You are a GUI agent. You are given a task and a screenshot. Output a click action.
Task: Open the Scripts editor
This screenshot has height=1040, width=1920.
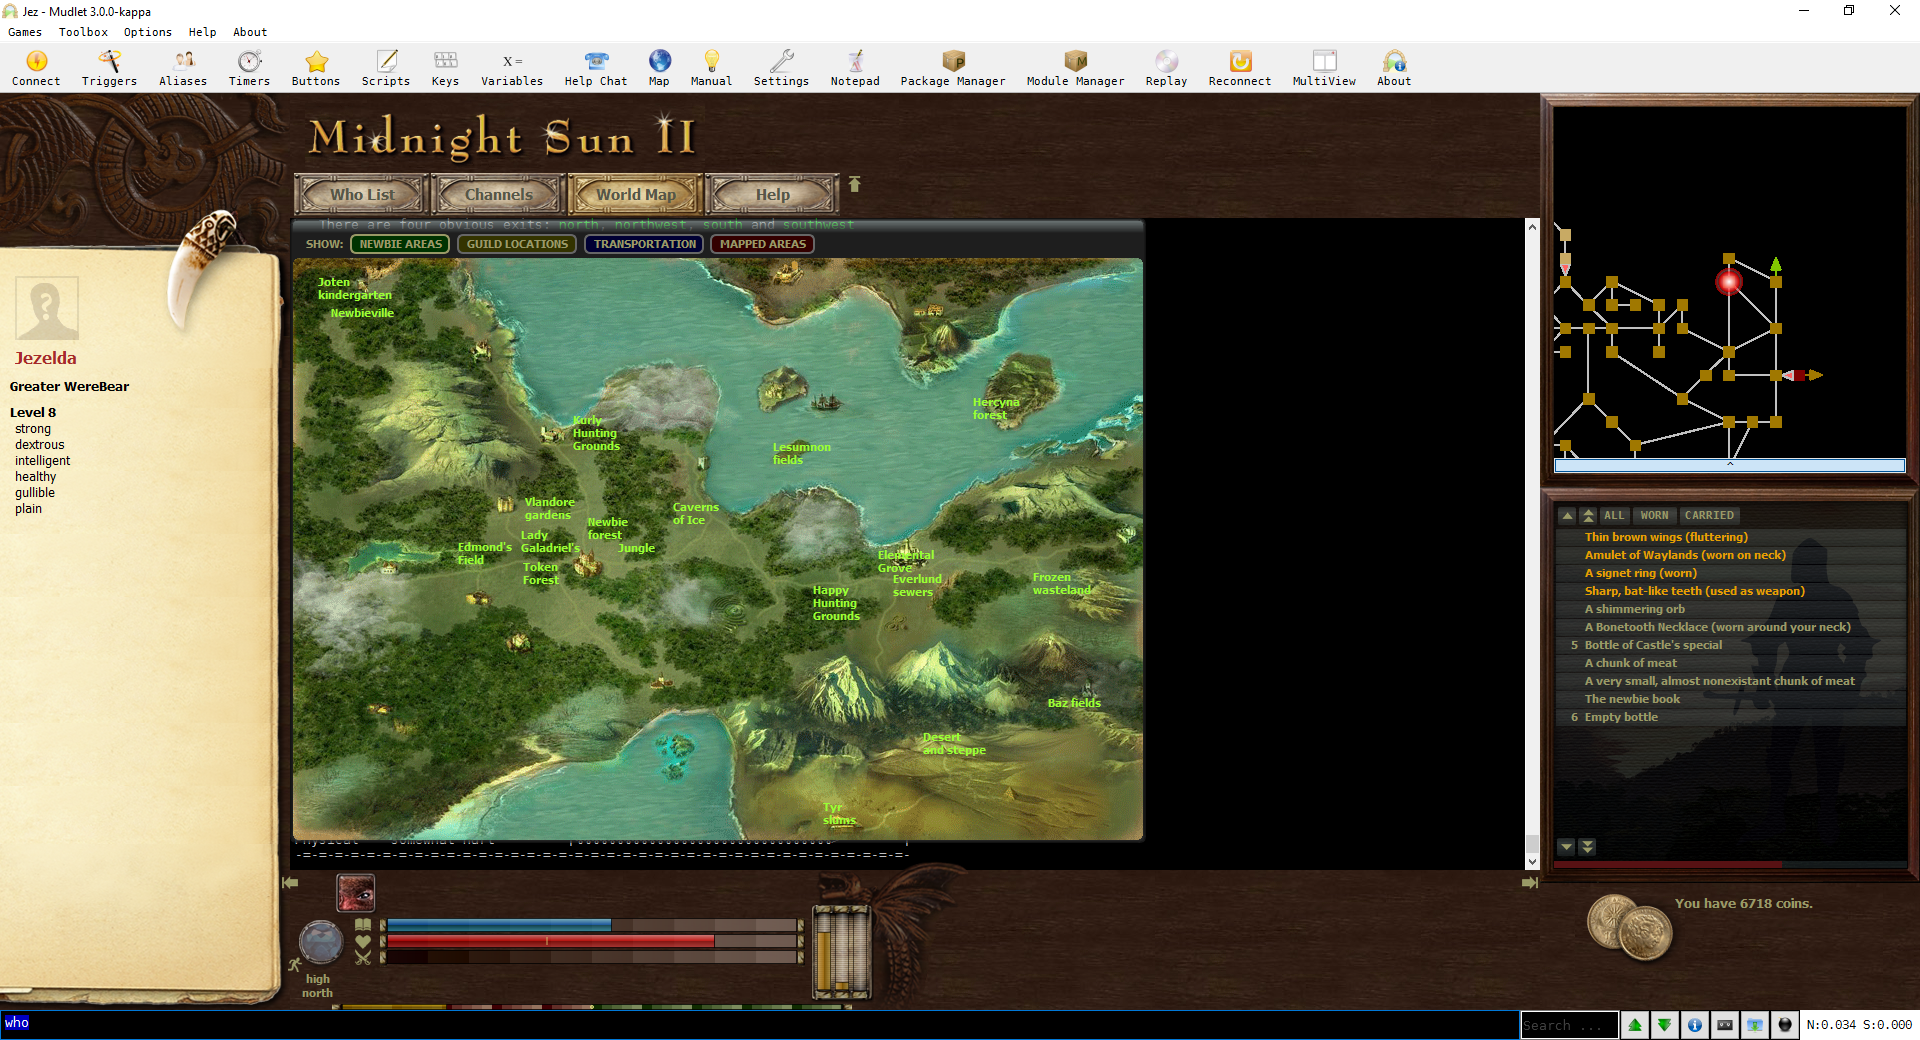click(386, 68)
